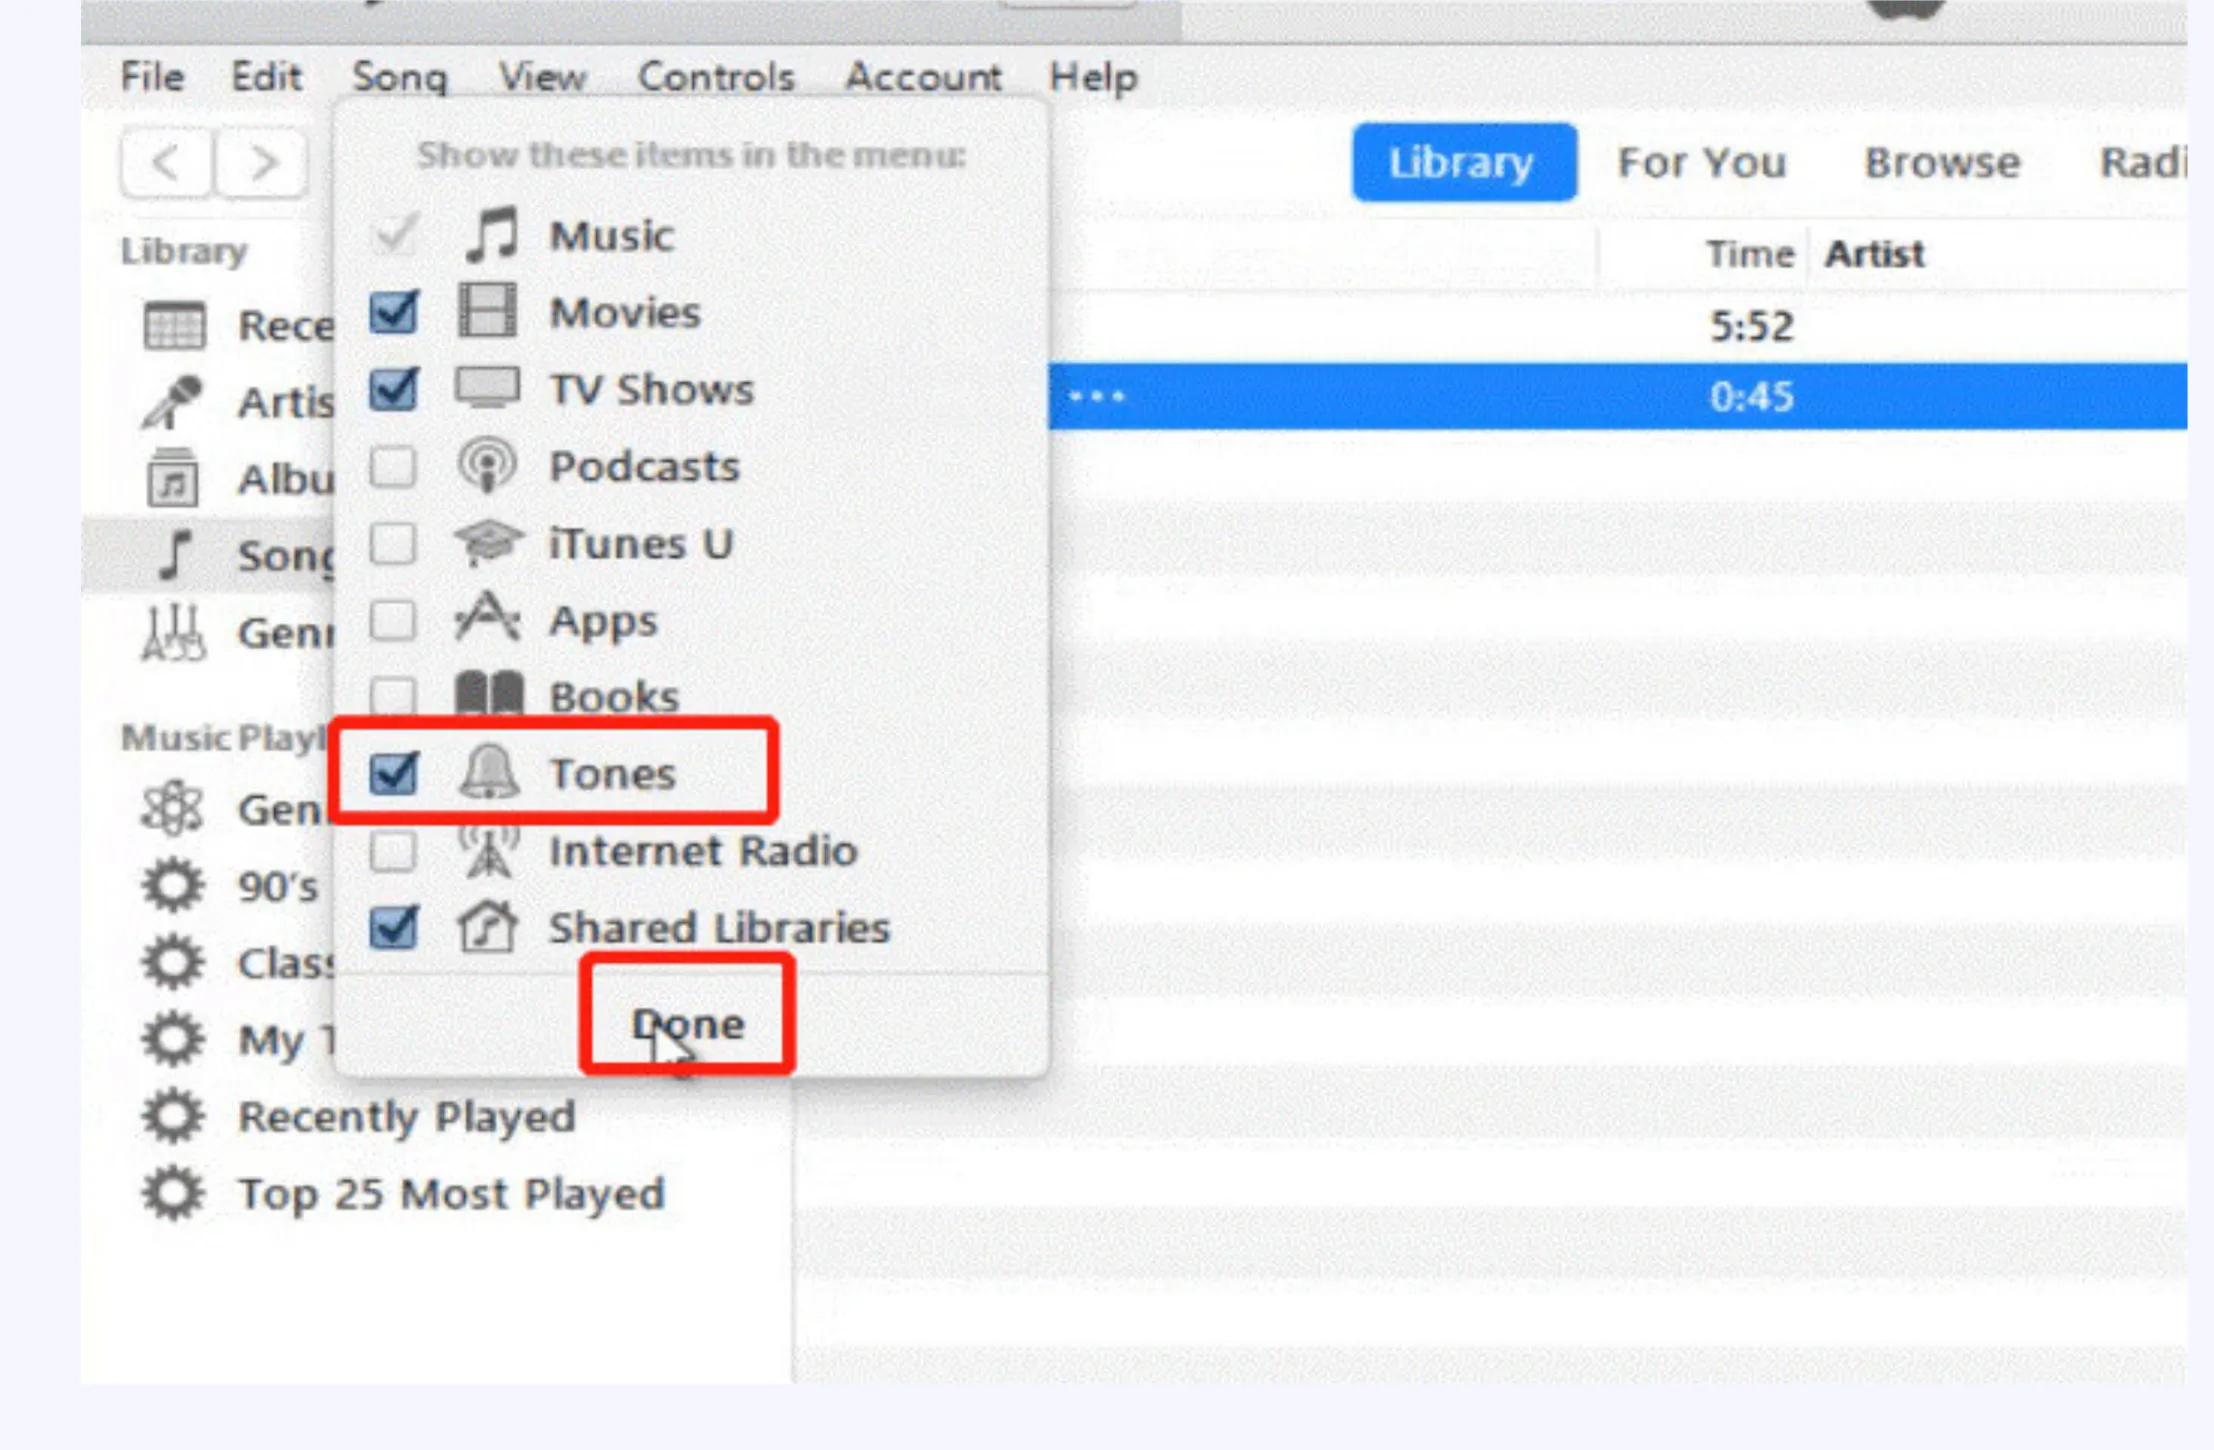This screenshot has height=1450, width=2214.
Task: Click the Tones bell icon
Action: coord(488,772)
